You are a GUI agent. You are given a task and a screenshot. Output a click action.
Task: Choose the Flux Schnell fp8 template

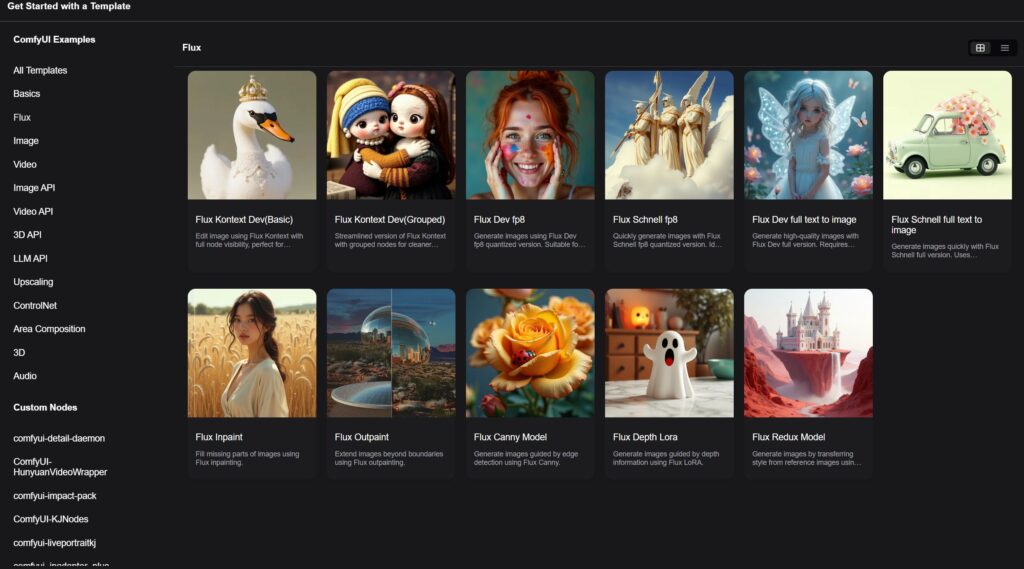(669, 135)
